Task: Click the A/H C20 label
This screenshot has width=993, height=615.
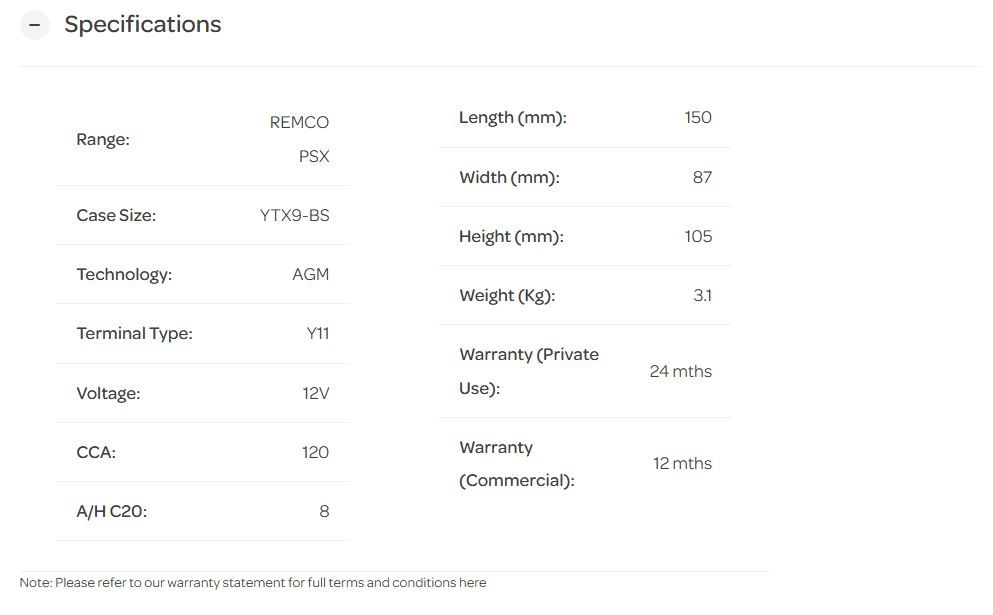Action: 111,511
